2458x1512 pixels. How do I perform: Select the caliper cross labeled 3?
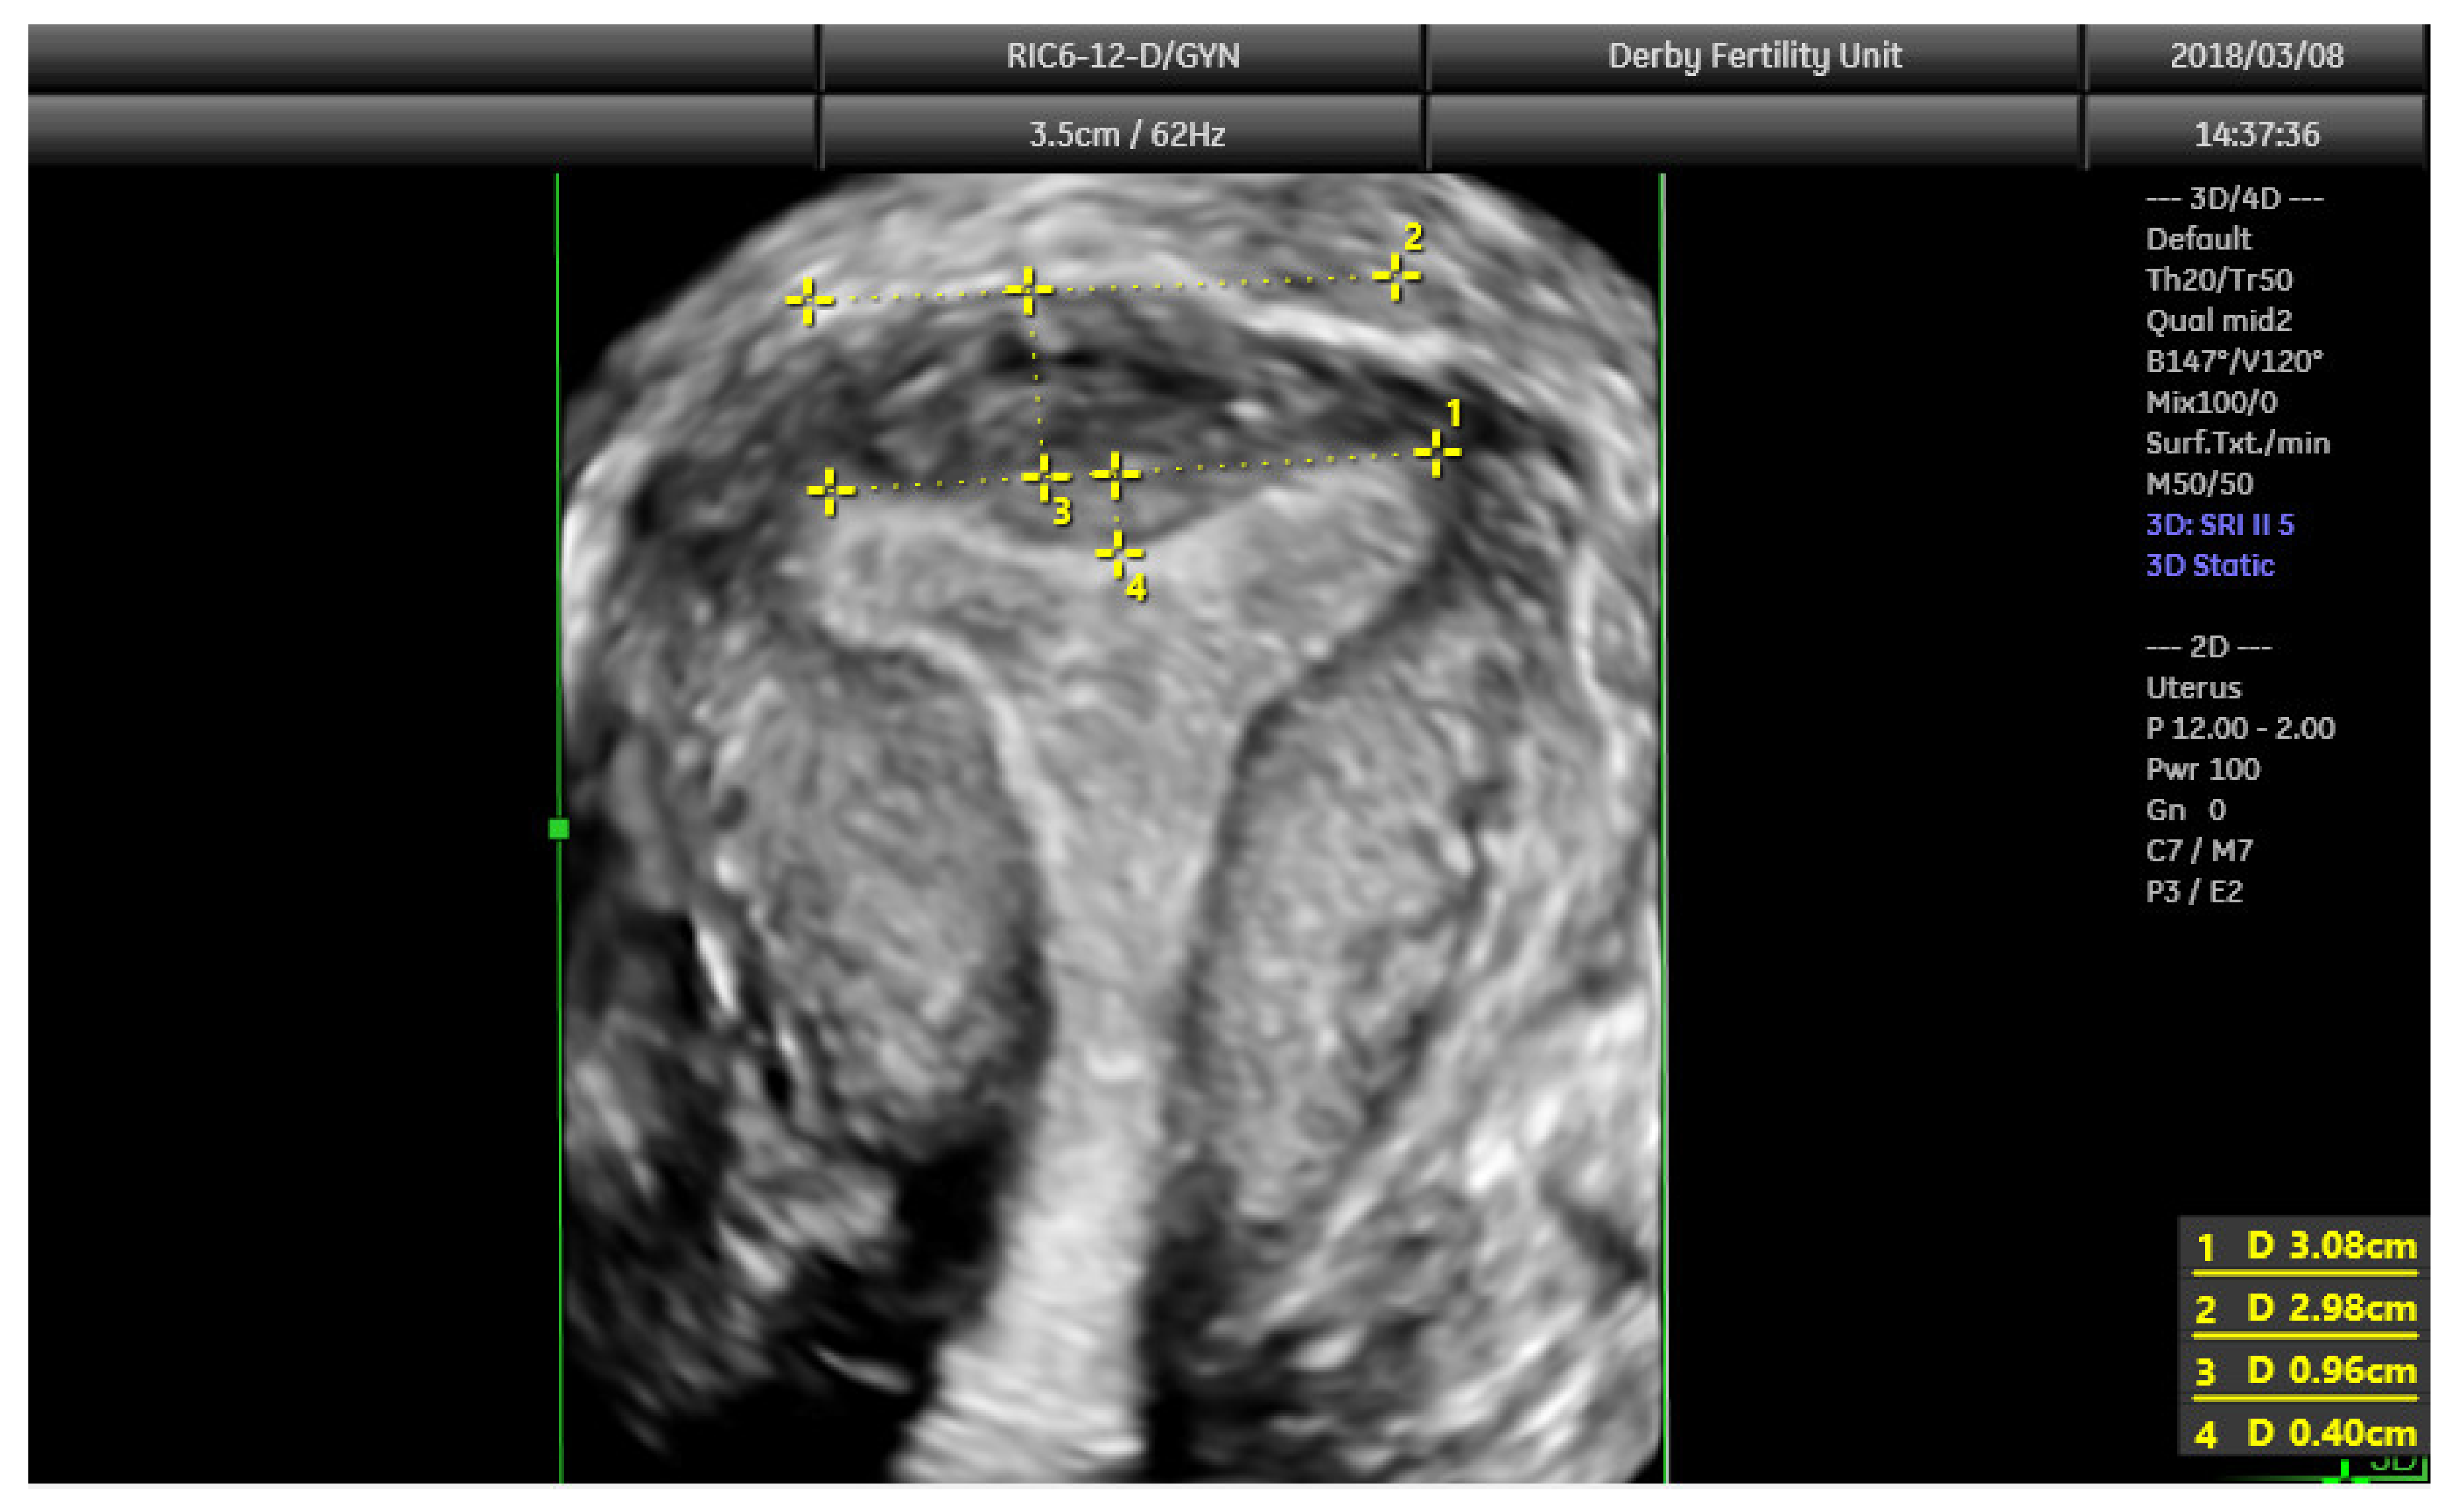click(x=1045, y=478)
